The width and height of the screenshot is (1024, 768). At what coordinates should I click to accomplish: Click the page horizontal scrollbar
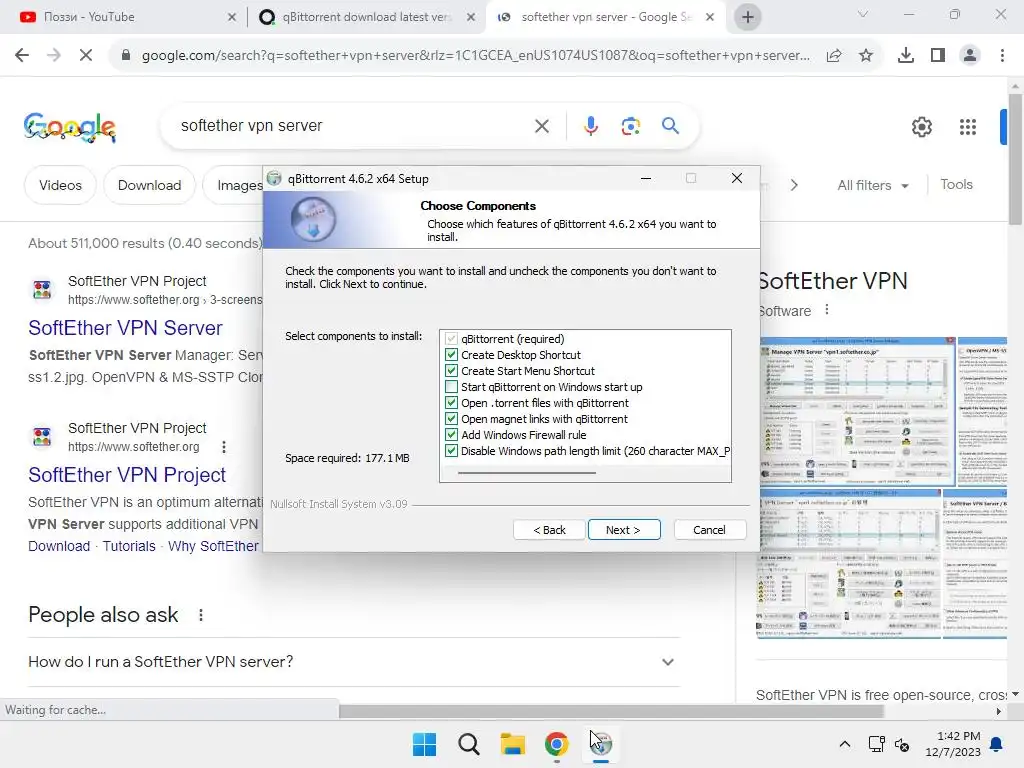point(611,711)
